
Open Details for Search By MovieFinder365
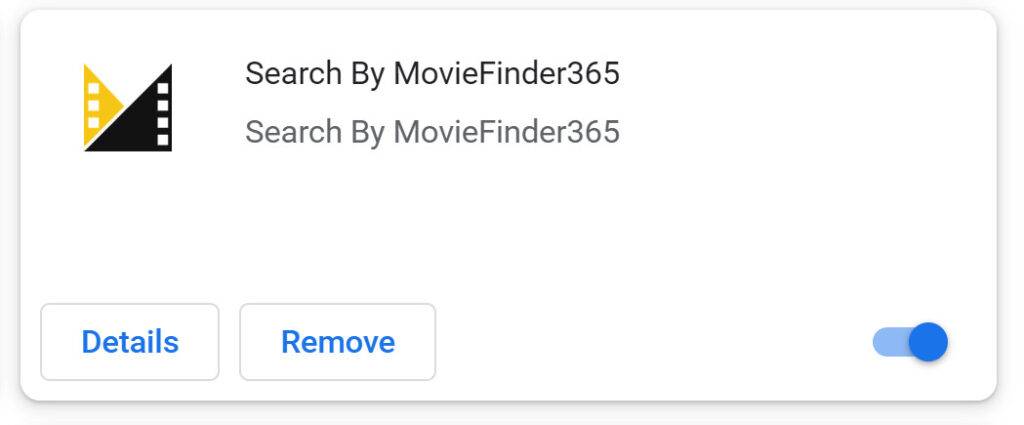tap(130, 342)
